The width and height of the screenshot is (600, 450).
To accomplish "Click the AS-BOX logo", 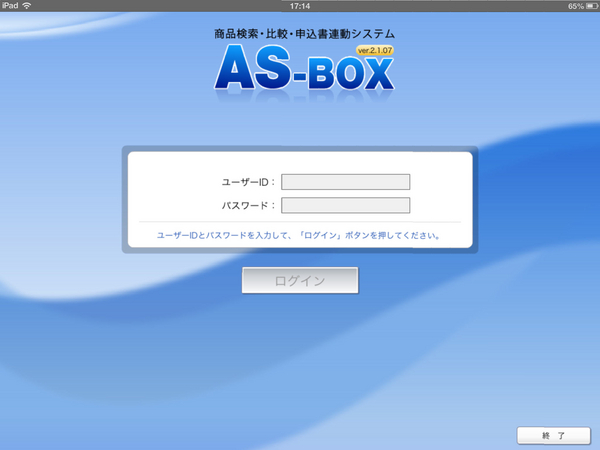I will pos(302,70).
